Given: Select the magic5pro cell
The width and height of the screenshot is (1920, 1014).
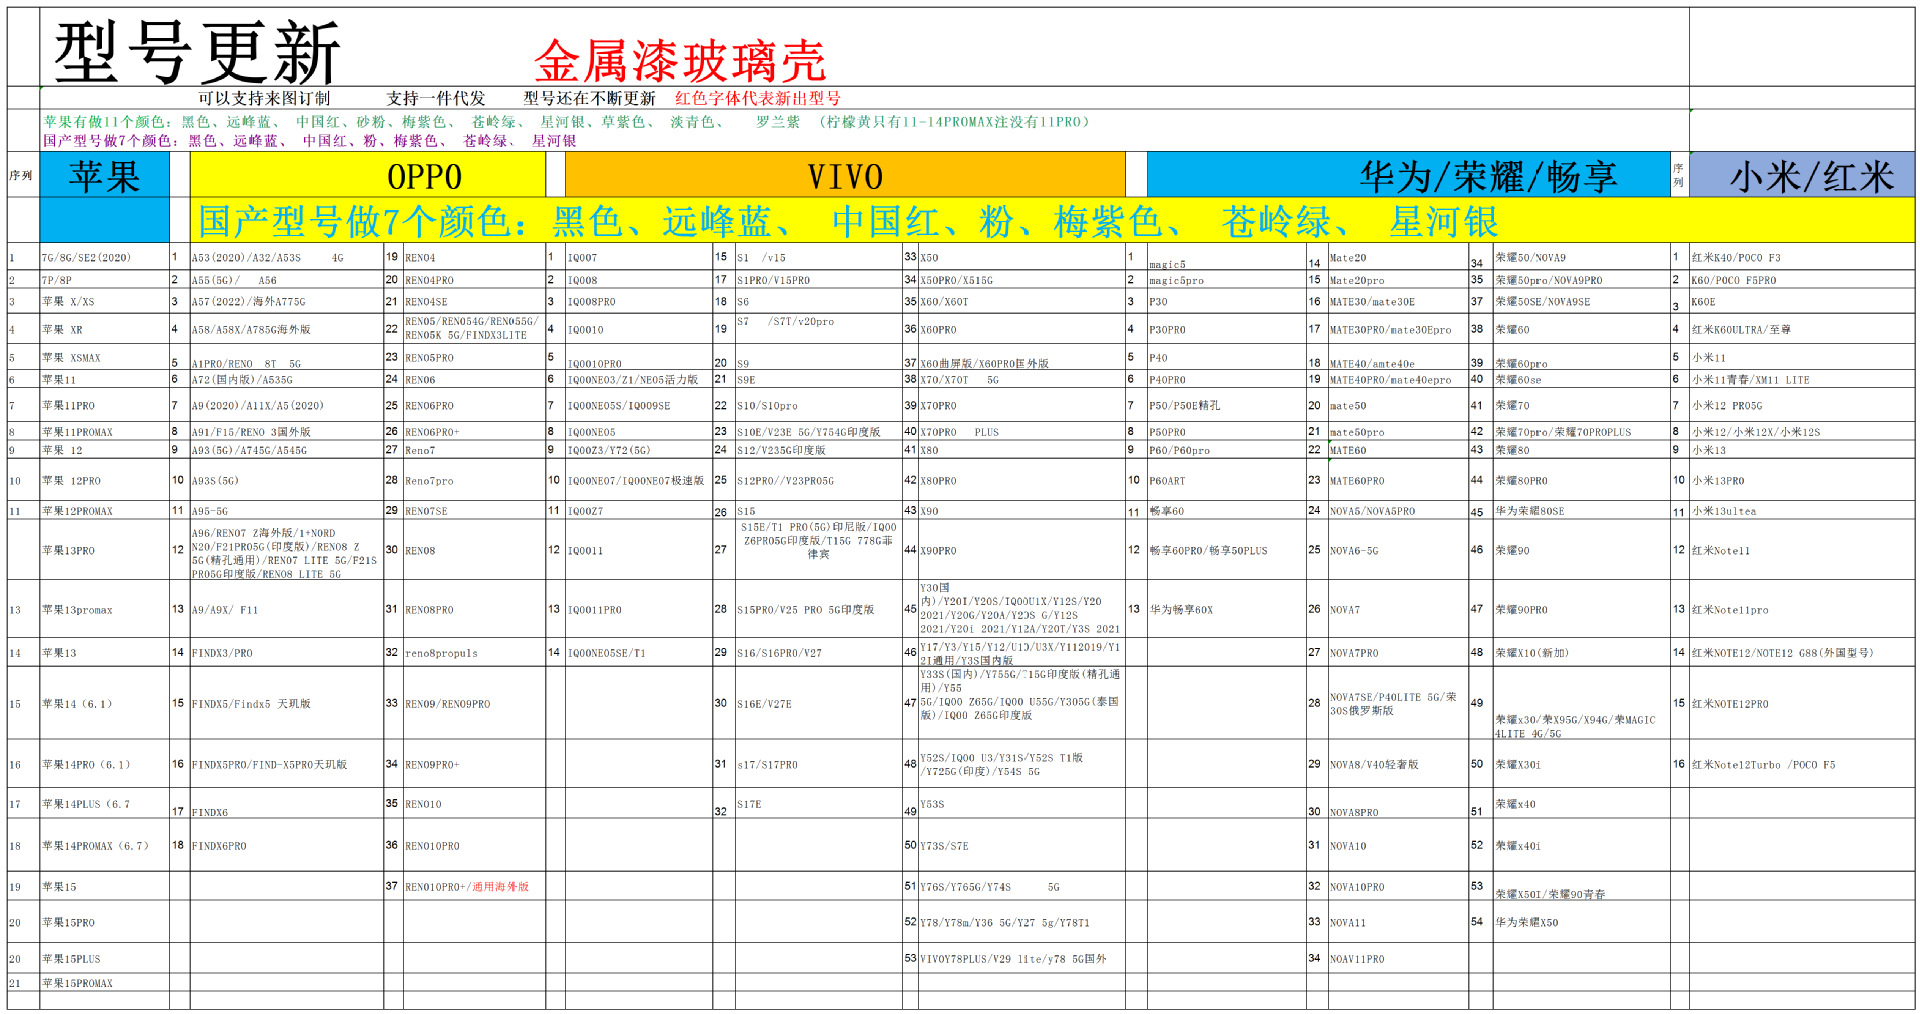Looking at the screenshot, I should (1226, 280).
